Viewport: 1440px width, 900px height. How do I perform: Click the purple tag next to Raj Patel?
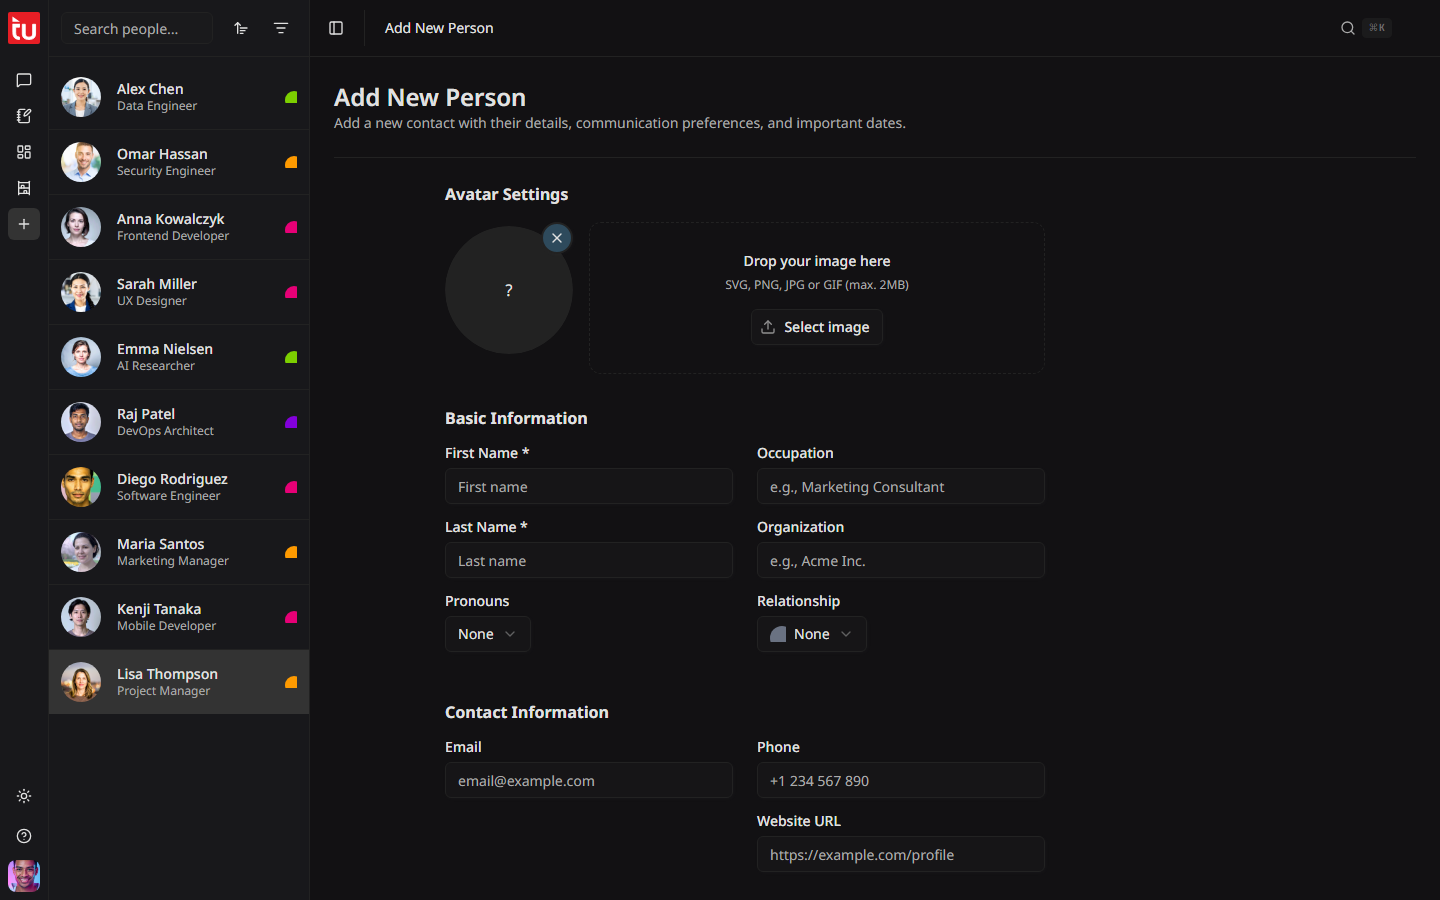(291, 422)
